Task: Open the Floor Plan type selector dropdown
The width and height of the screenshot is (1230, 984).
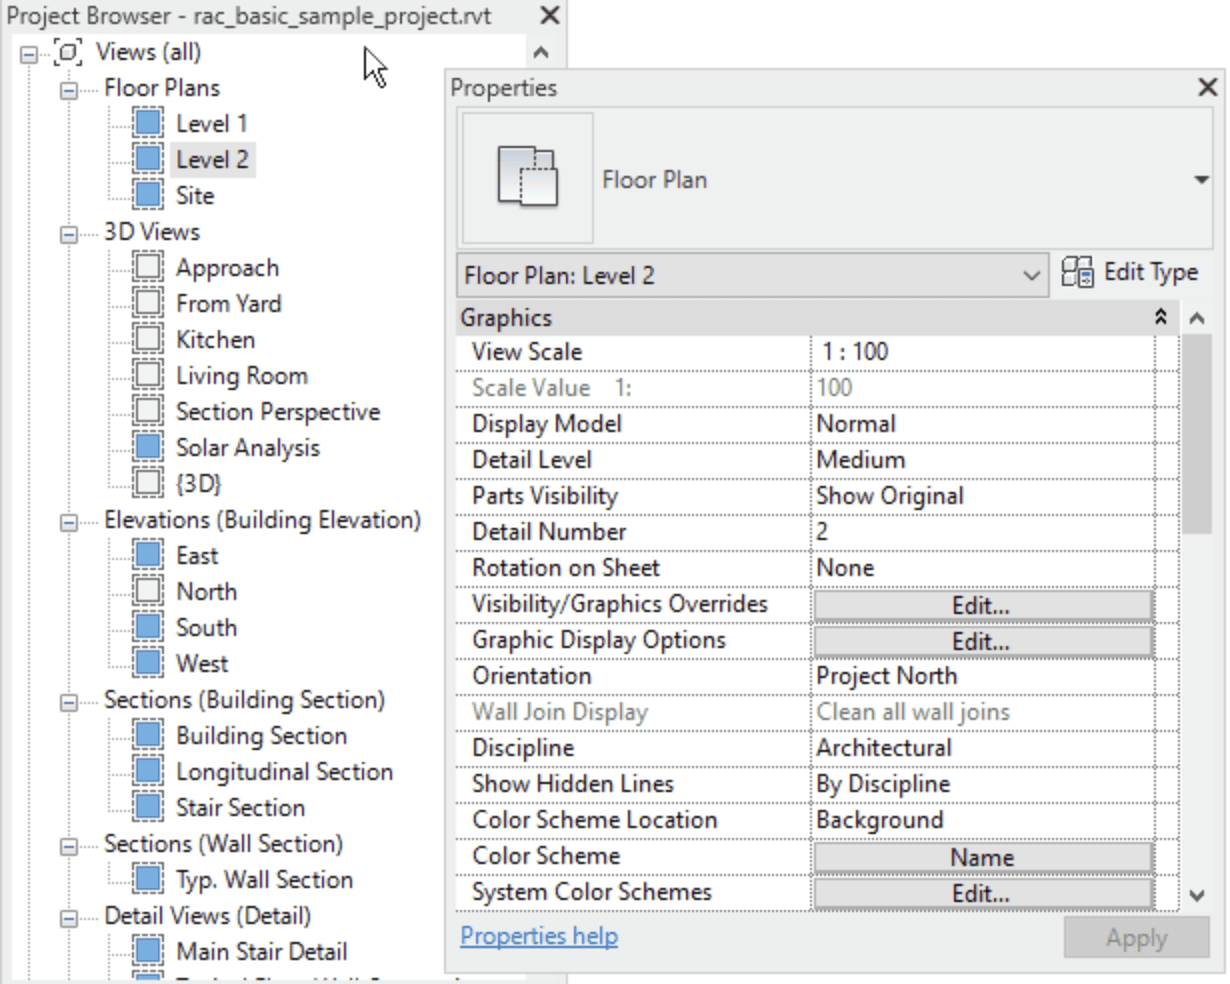Action: (x=1201, y=181)
